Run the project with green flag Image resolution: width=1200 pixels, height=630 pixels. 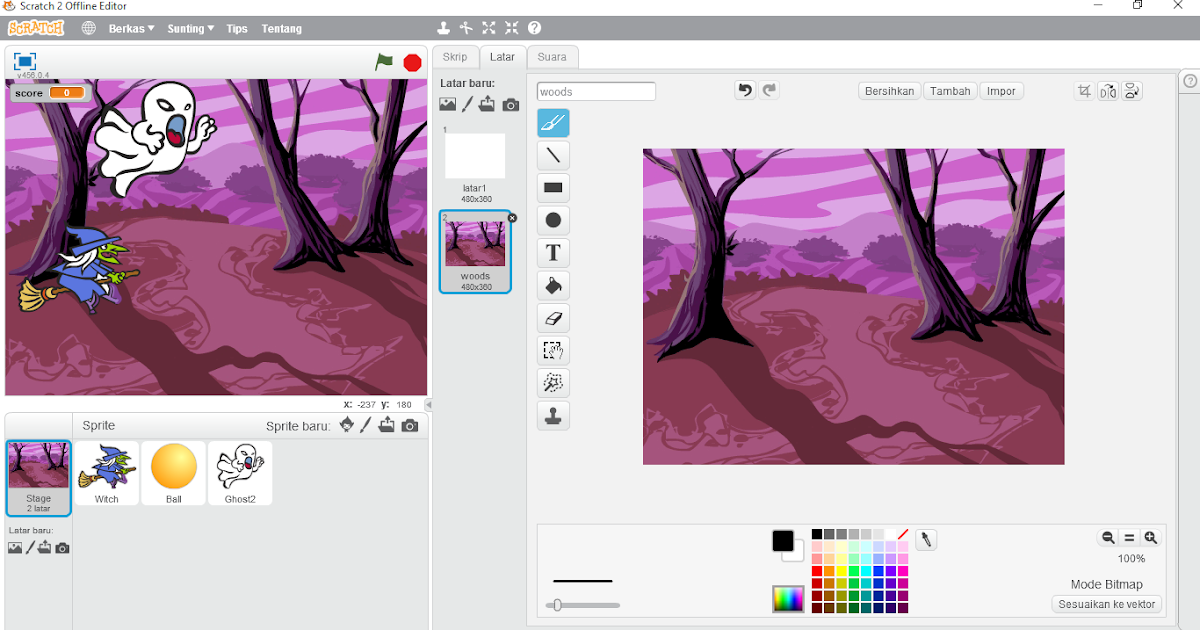coord(383,62)
